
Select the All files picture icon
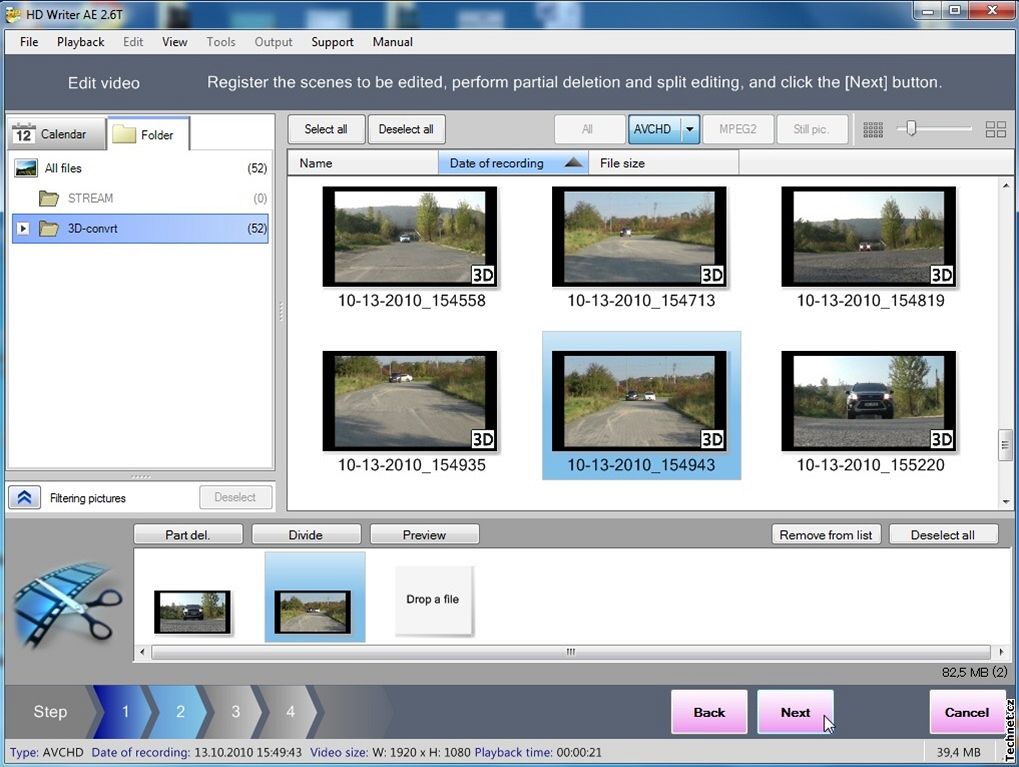point(26,168)
